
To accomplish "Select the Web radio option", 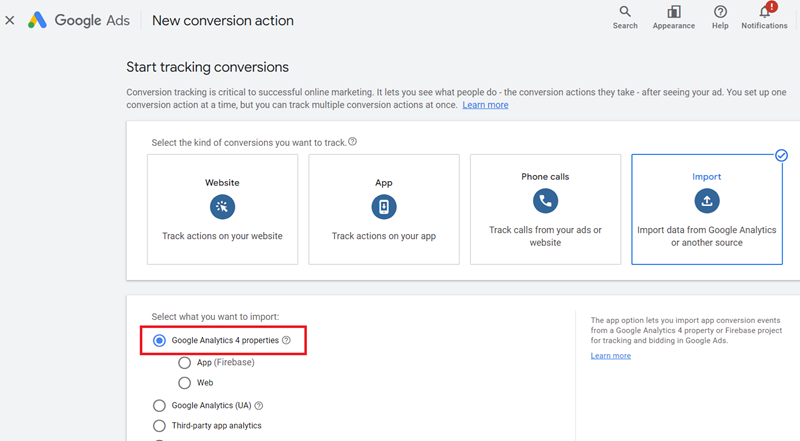I will (x=184, y=383).
